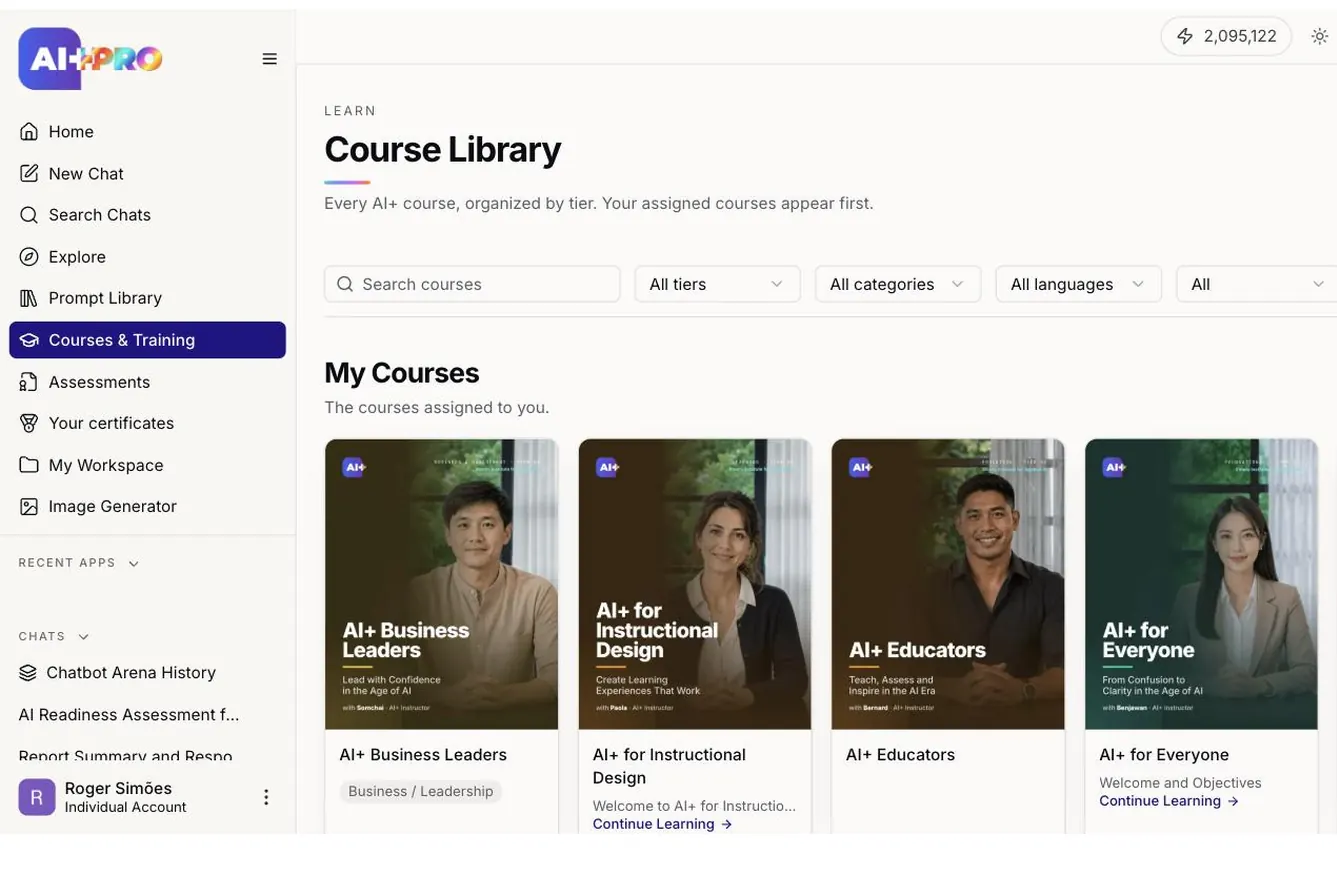The image size is (1337, 872).
Task: Click the Search Chats magnifier icon
Action: click(29, 215)
